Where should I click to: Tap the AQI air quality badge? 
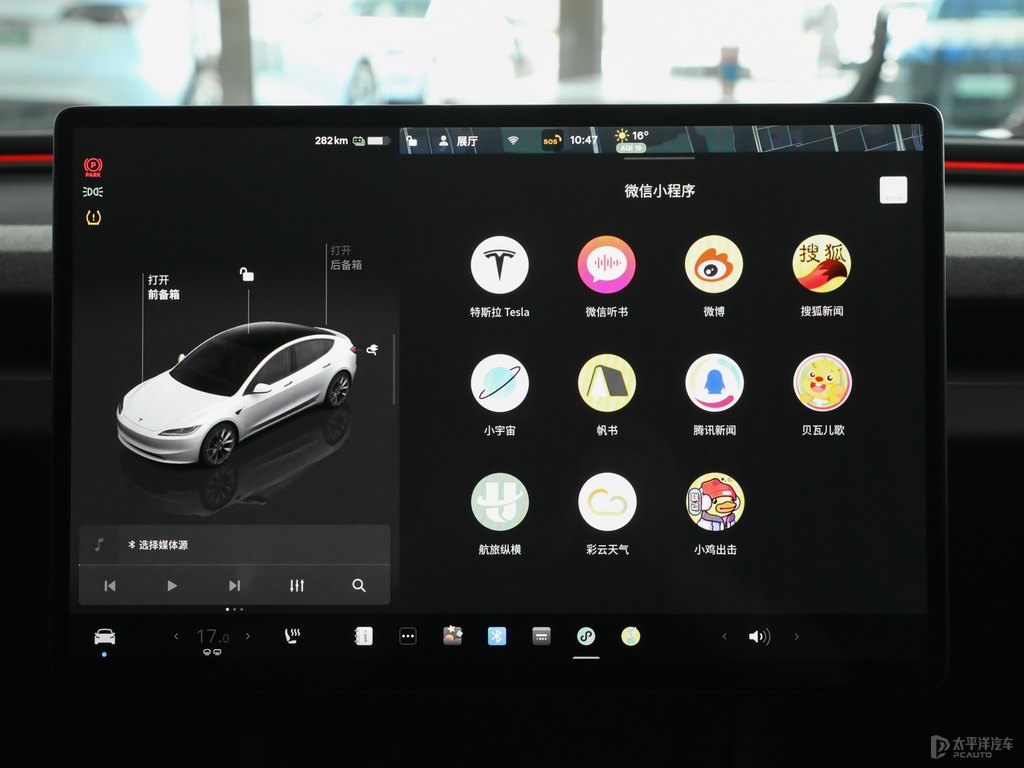click(x=630, y=148)
